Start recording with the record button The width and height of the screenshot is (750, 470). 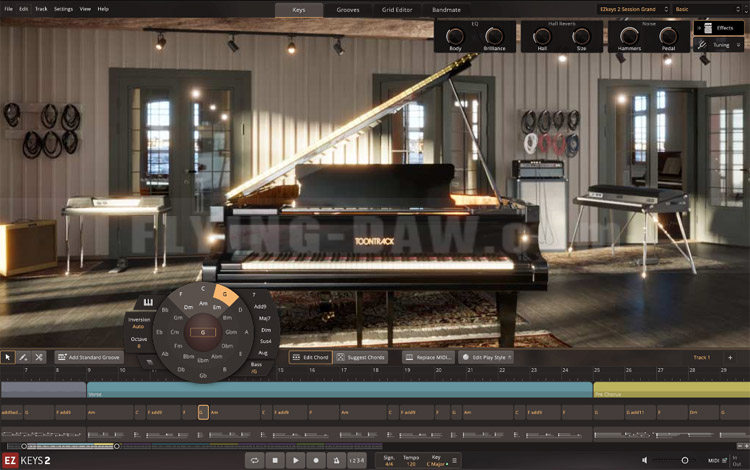coord(316,460)
